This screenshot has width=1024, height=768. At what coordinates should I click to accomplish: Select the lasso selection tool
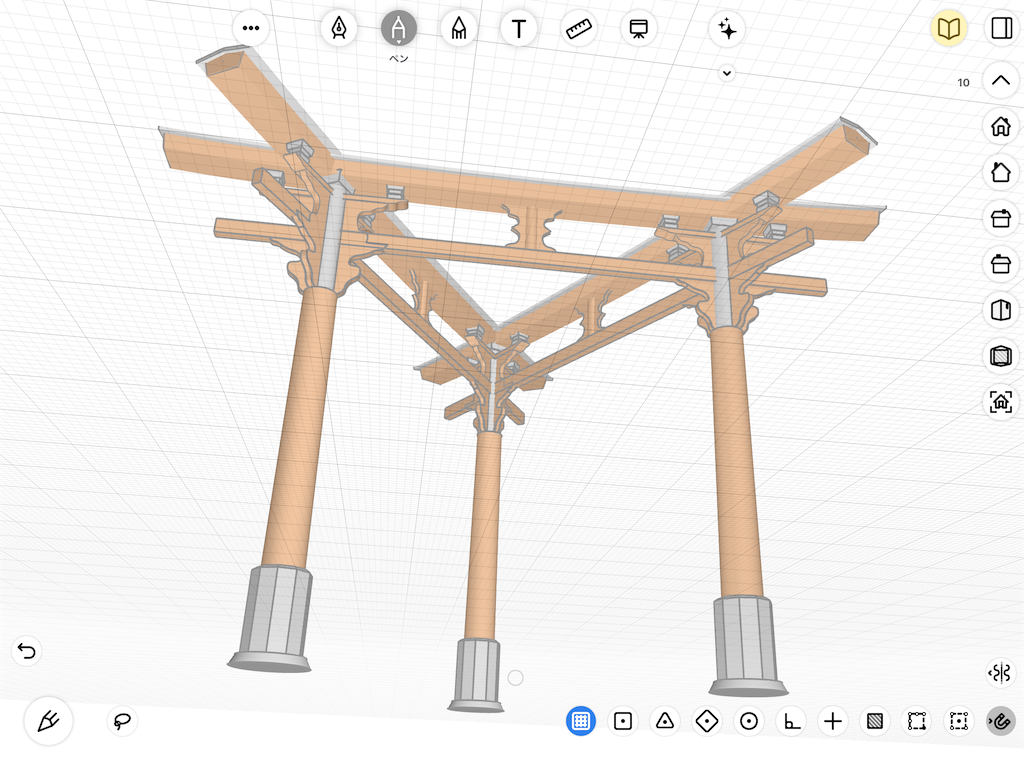tap(121, 721)
